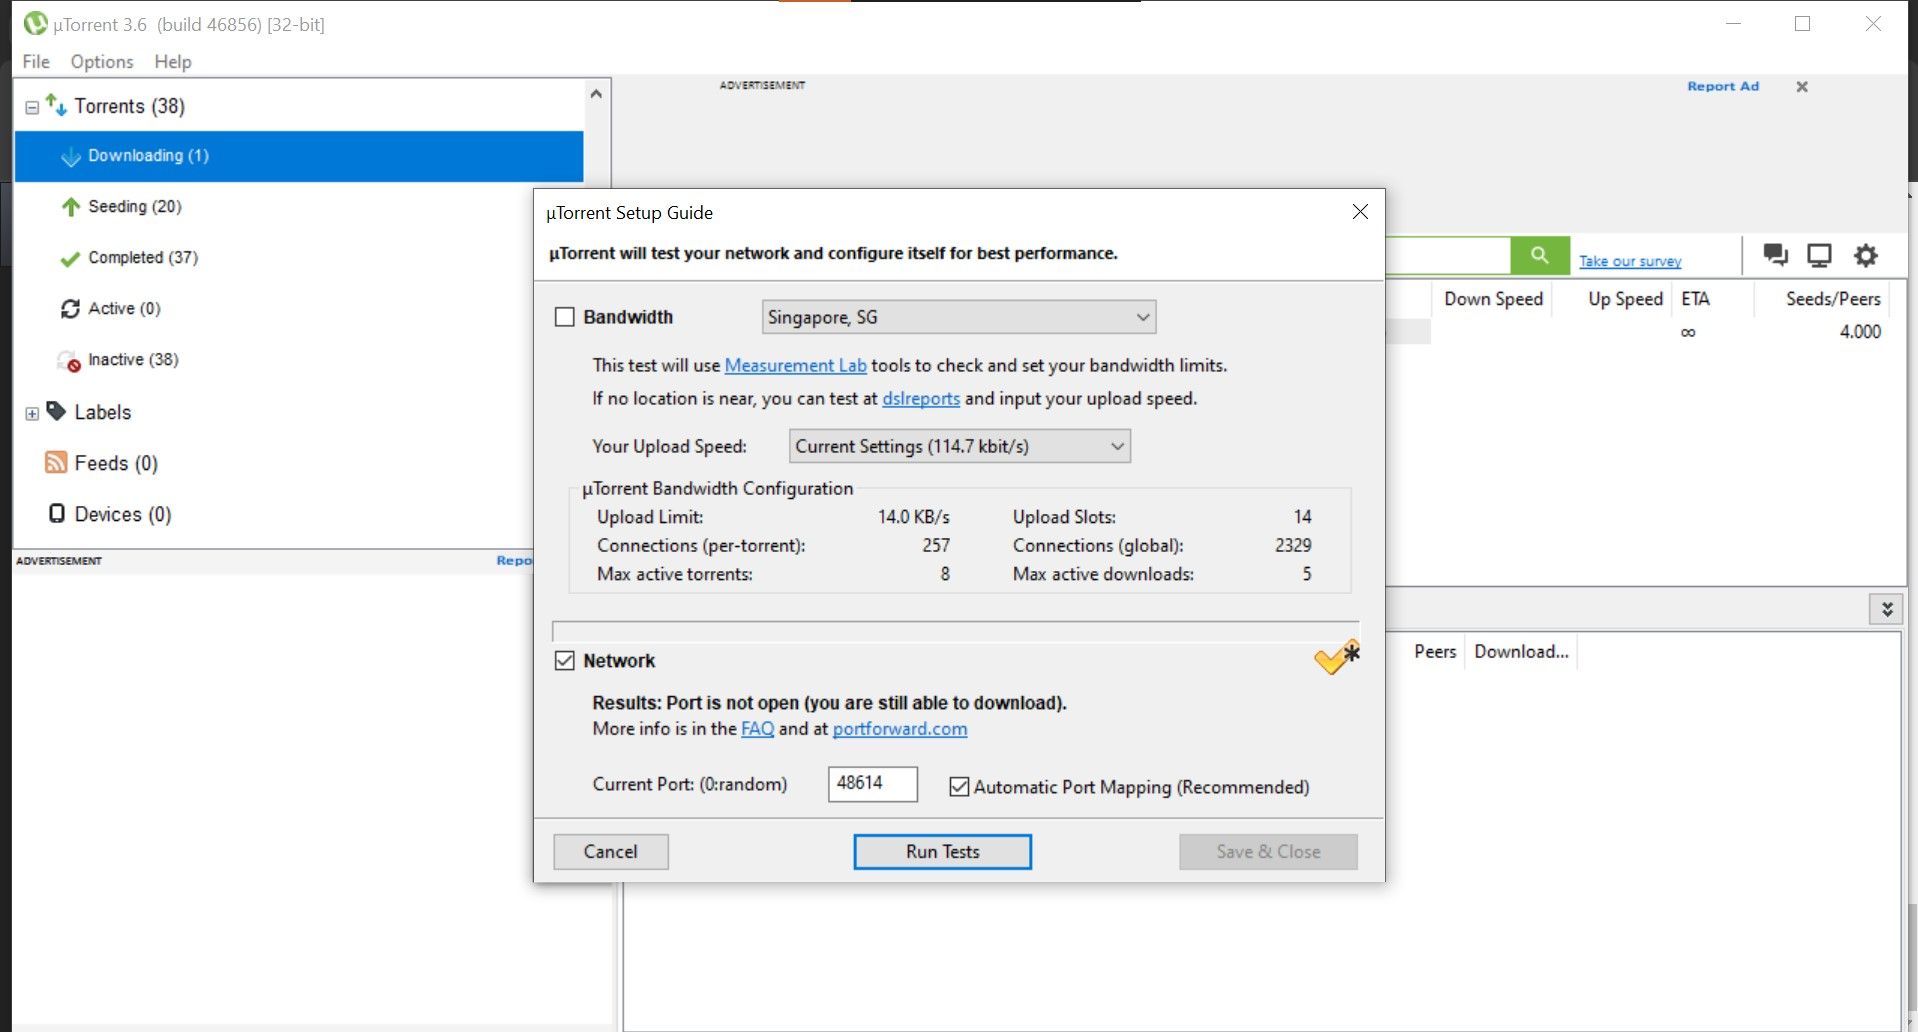Viewport: 1918px width, 1032px height.
Task: Visit the portforward.com link
Action: [x=899, y=729]
